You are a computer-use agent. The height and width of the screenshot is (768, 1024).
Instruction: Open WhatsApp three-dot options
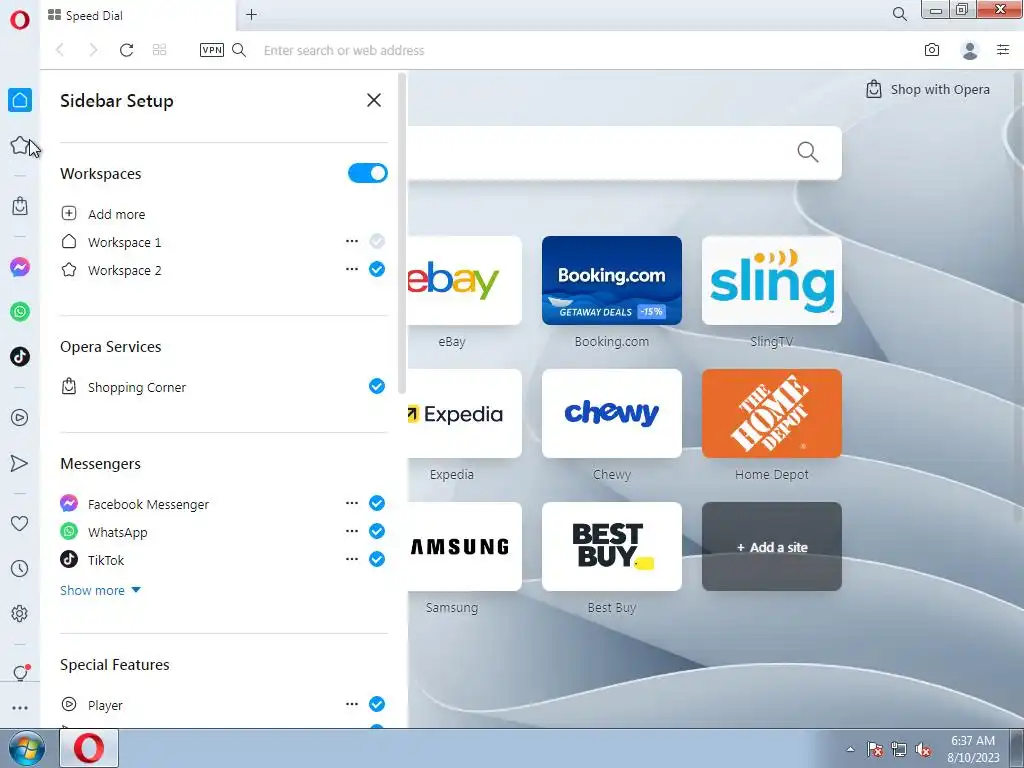351,531
